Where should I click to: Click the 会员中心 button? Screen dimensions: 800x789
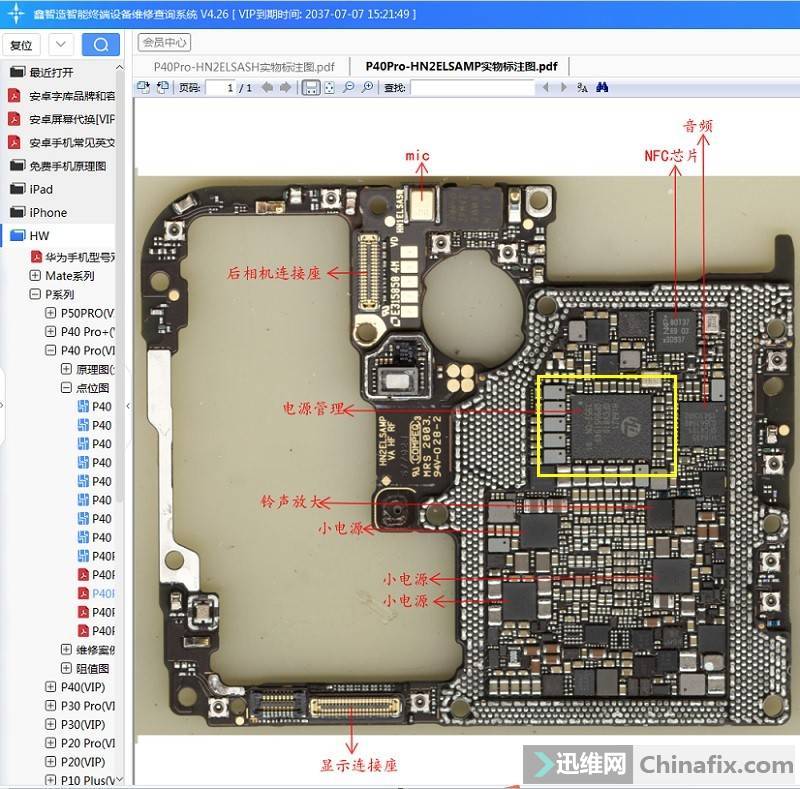(x=165, y=43)
